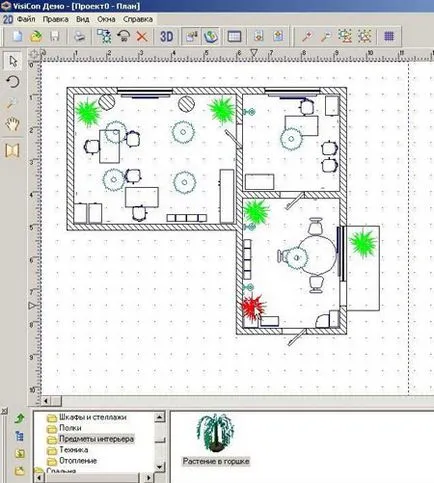This screenshot has height=483, width=434.
Task: Click the second document icon before the zoom tools
Action: point(278,36)
